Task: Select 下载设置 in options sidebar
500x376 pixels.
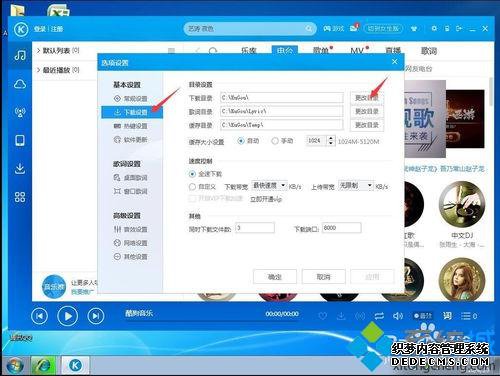Action: pyautogui.click(x=132, y=112)
